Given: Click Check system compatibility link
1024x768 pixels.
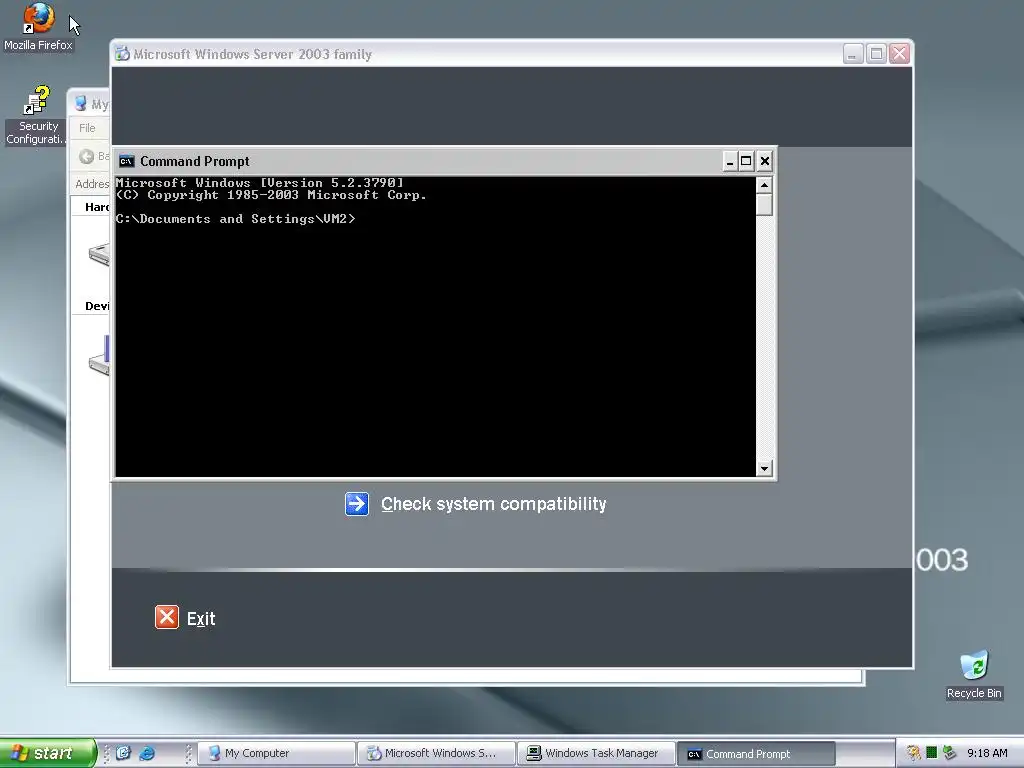Looking at the screenshot, I should pos(494,504).
